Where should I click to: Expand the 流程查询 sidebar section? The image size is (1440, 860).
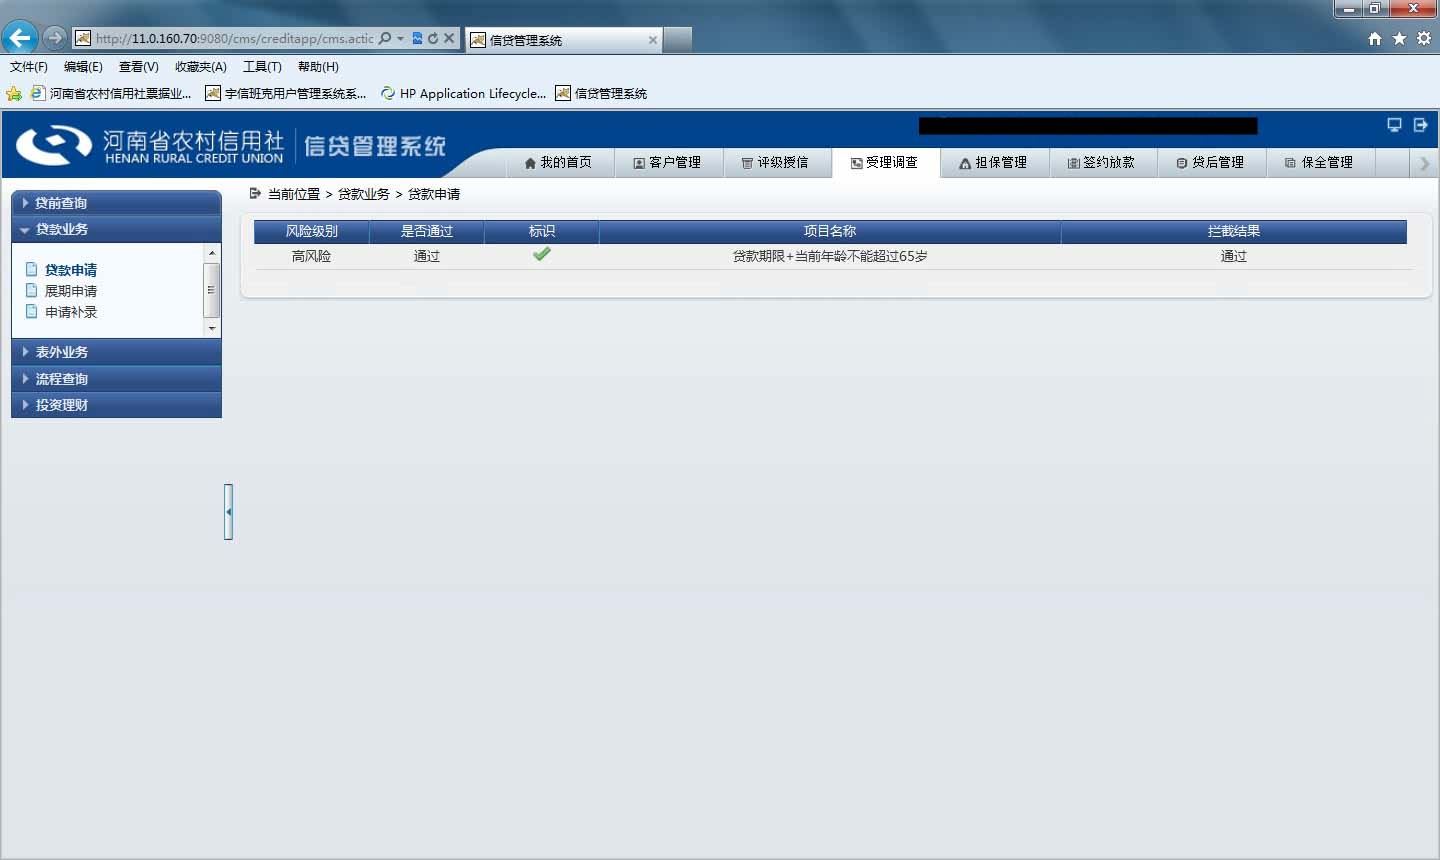(116, 379)
